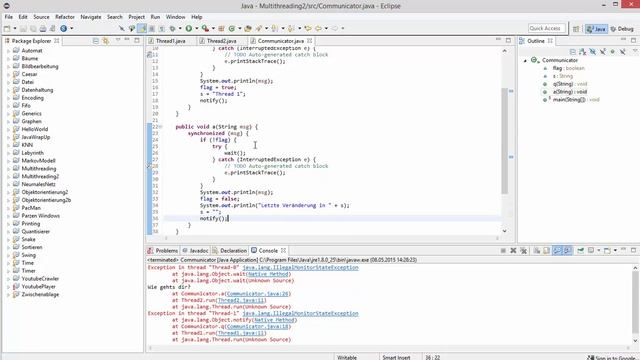Expand the PacMan project node
This screenshot has width=640, height=360.
pyautogui.click(x=8, y=208)
